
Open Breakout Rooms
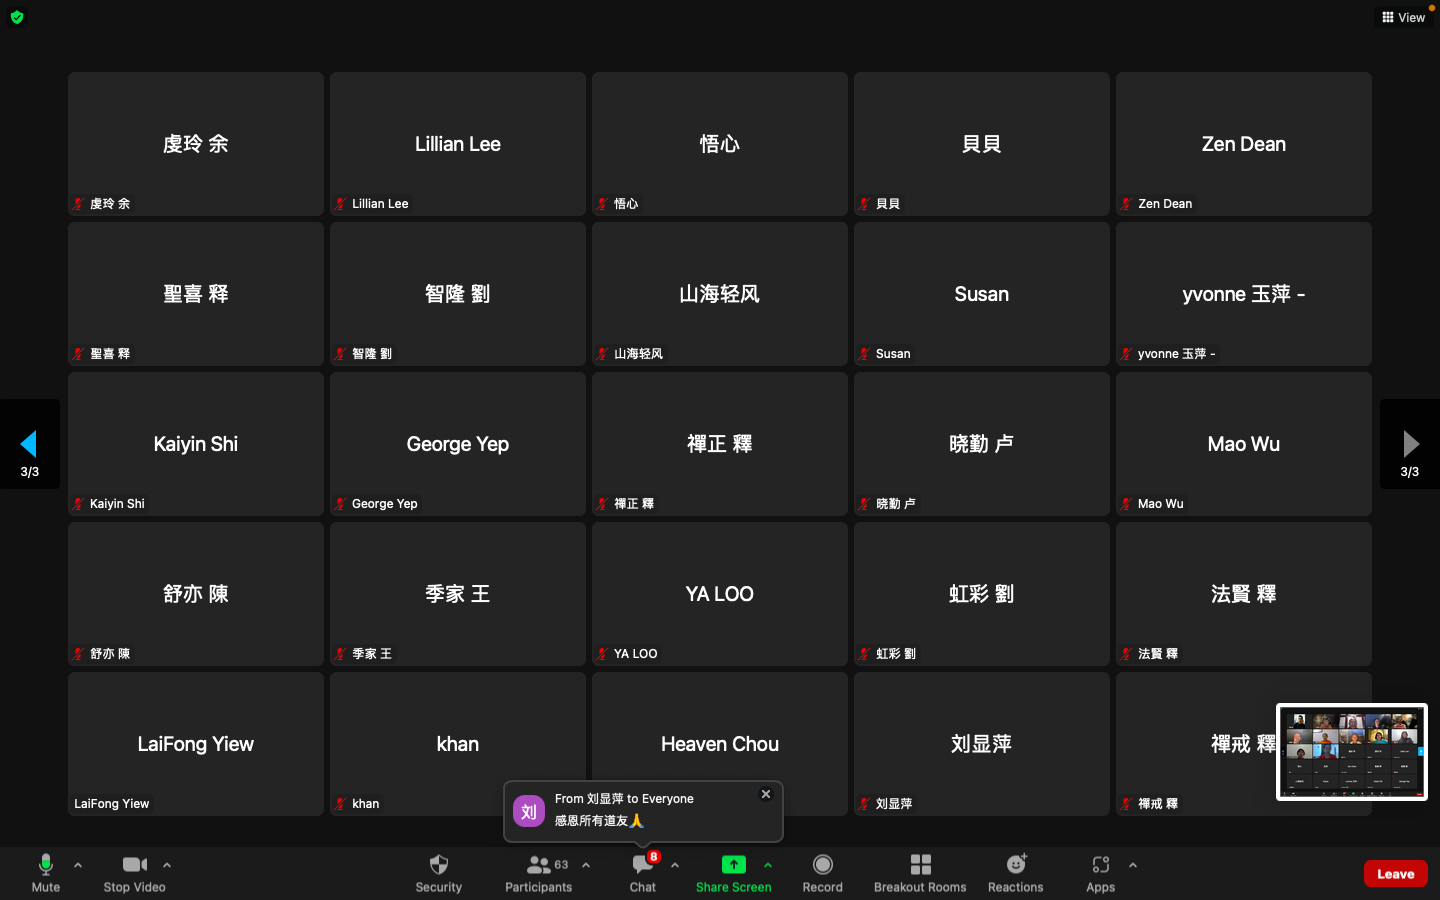(x=920, y=872)
